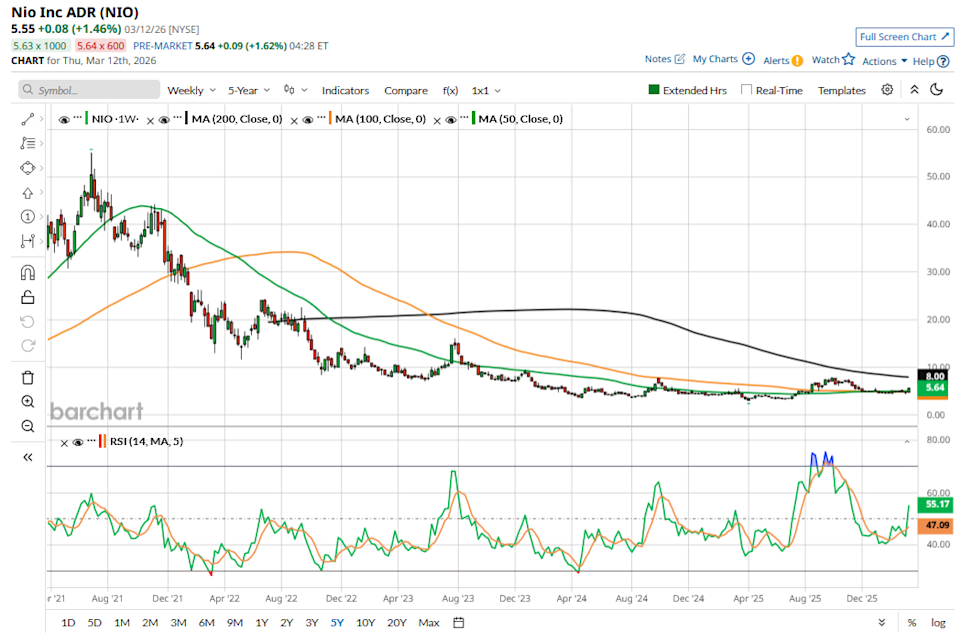
Task: Open the Indicators menu
Action: click(345, 90)
